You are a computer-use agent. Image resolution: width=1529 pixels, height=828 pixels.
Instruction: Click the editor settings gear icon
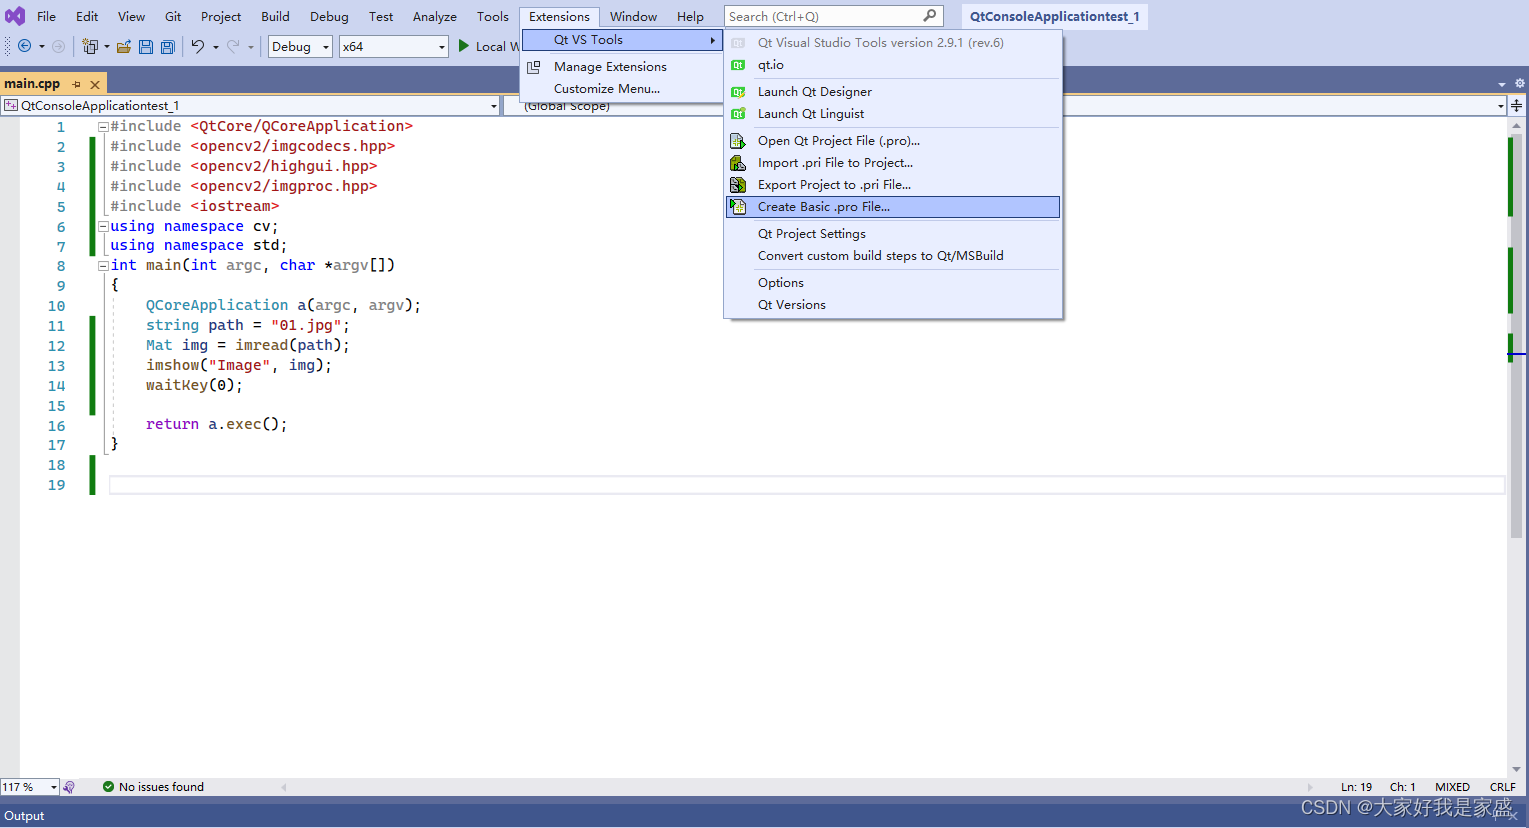1520,84
